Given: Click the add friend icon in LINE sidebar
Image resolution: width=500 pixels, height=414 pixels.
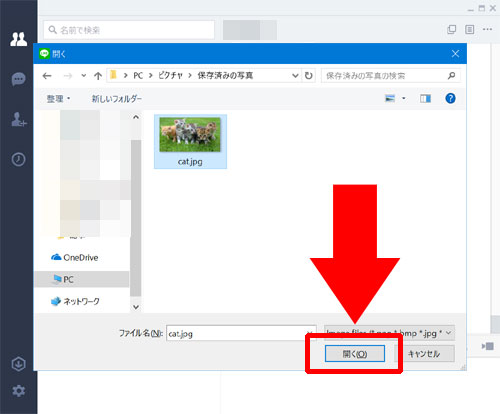Looking at the screenshot, I should pos(18,119).
